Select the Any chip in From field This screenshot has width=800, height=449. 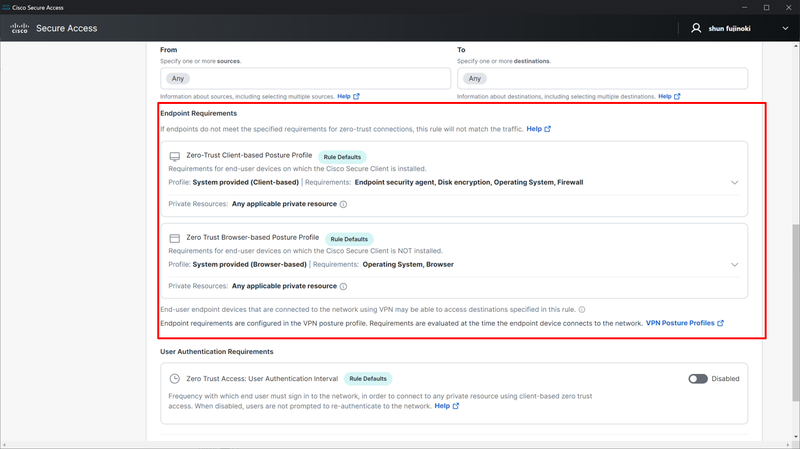pyautogui.click(x=178, y=79)
